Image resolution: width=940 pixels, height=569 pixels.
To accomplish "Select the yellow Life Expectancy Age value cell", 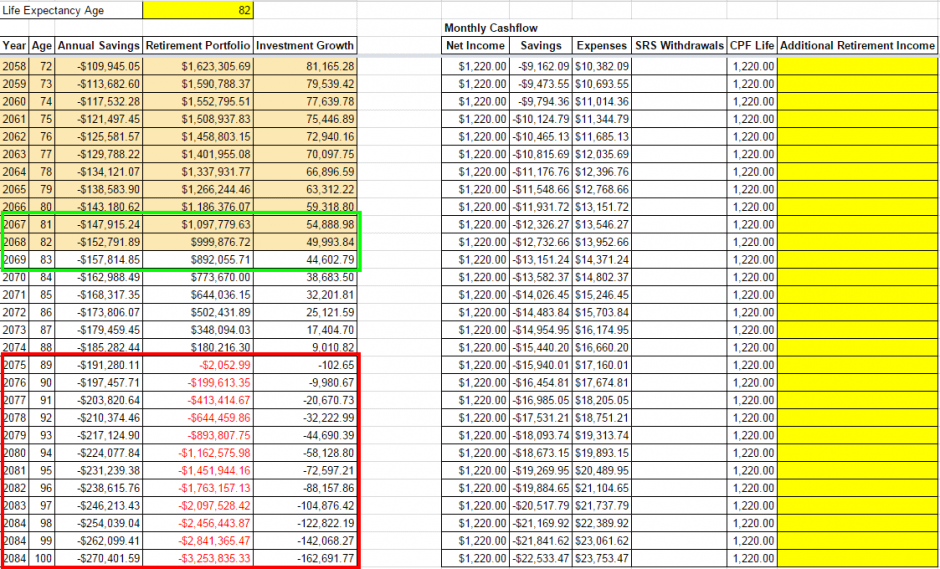I will [198, 10].
